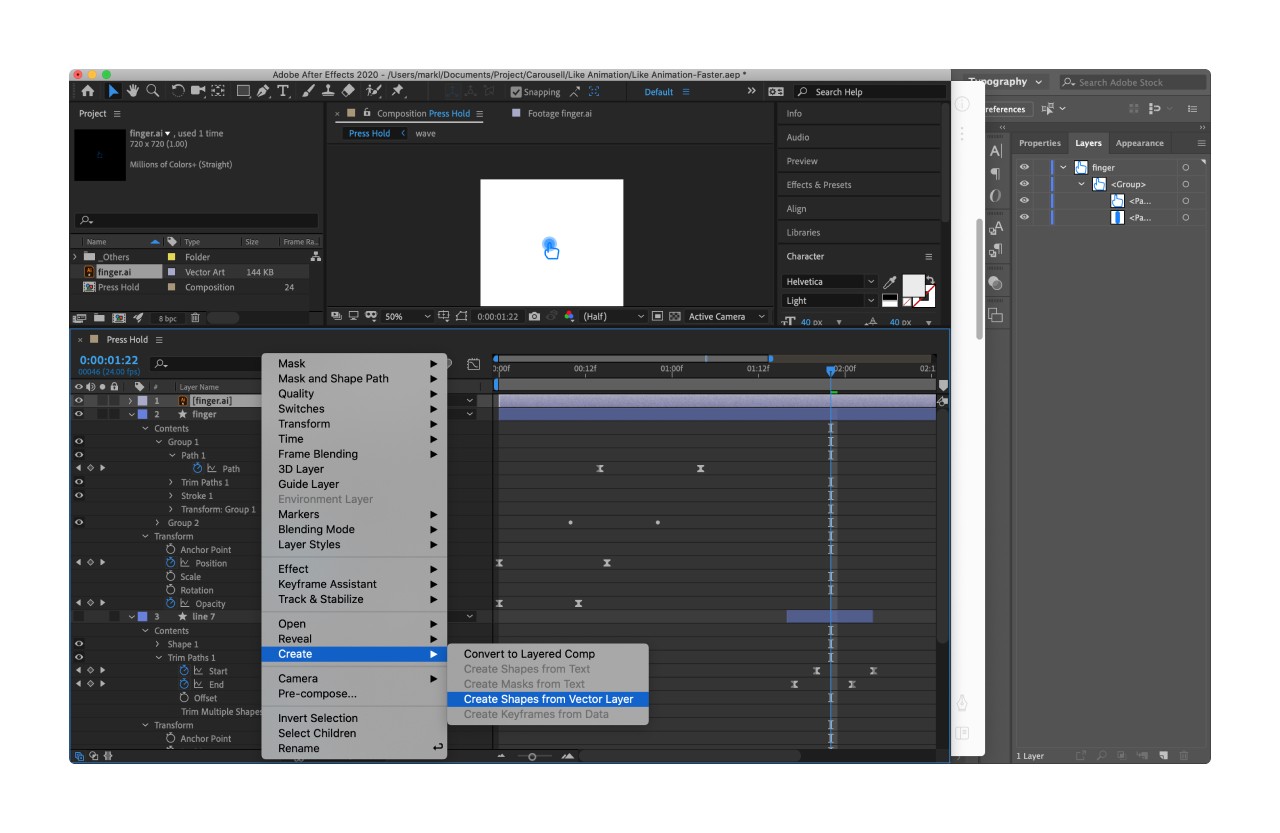The image size is (1280, 833).
Task: Toggle visibility of Group 2
Action: (x=79, y=522)
